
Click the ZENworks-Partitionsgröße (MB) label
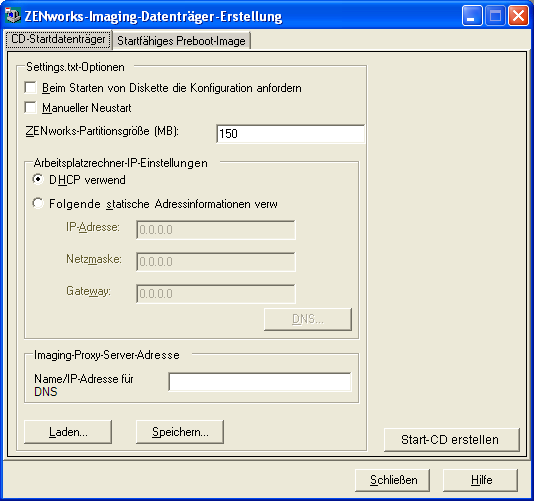coord(102,131)
